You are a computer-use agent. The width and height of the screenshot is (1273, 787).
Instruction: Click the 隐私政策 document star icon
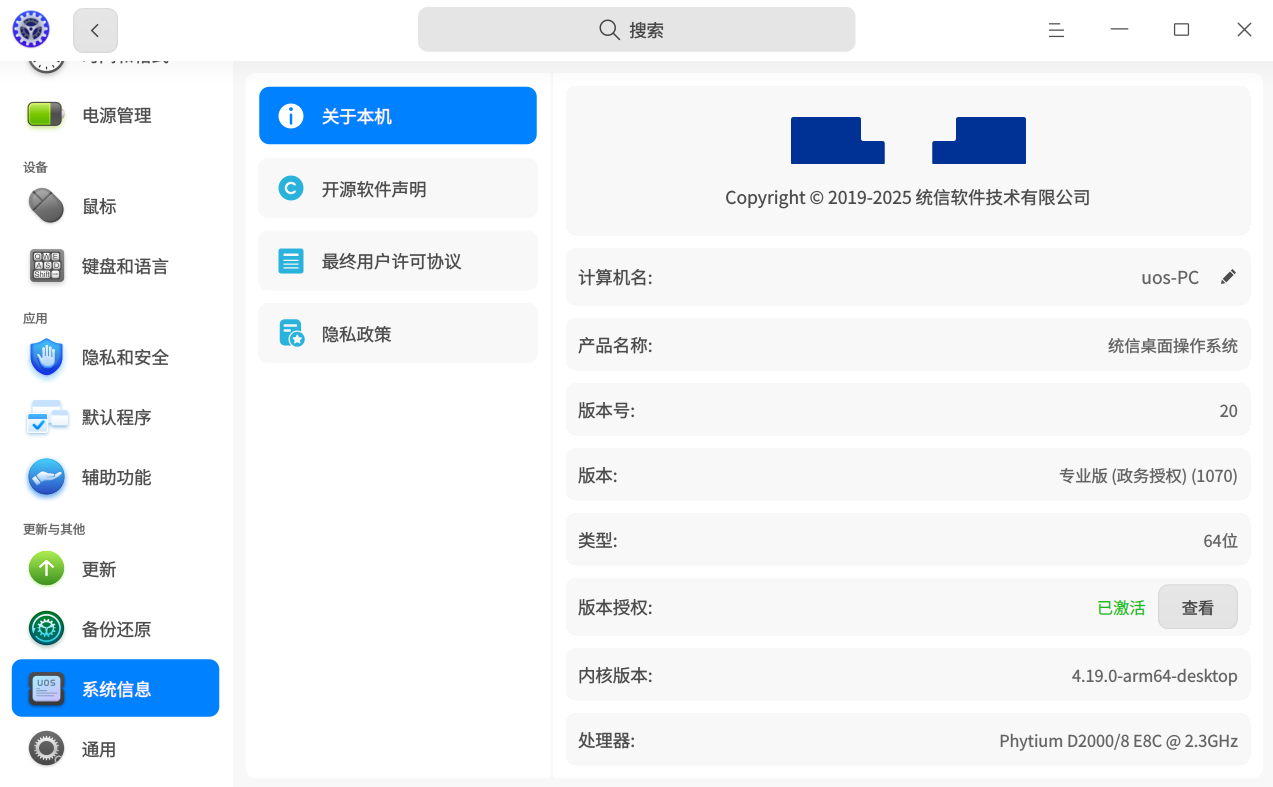click(291, 333)
